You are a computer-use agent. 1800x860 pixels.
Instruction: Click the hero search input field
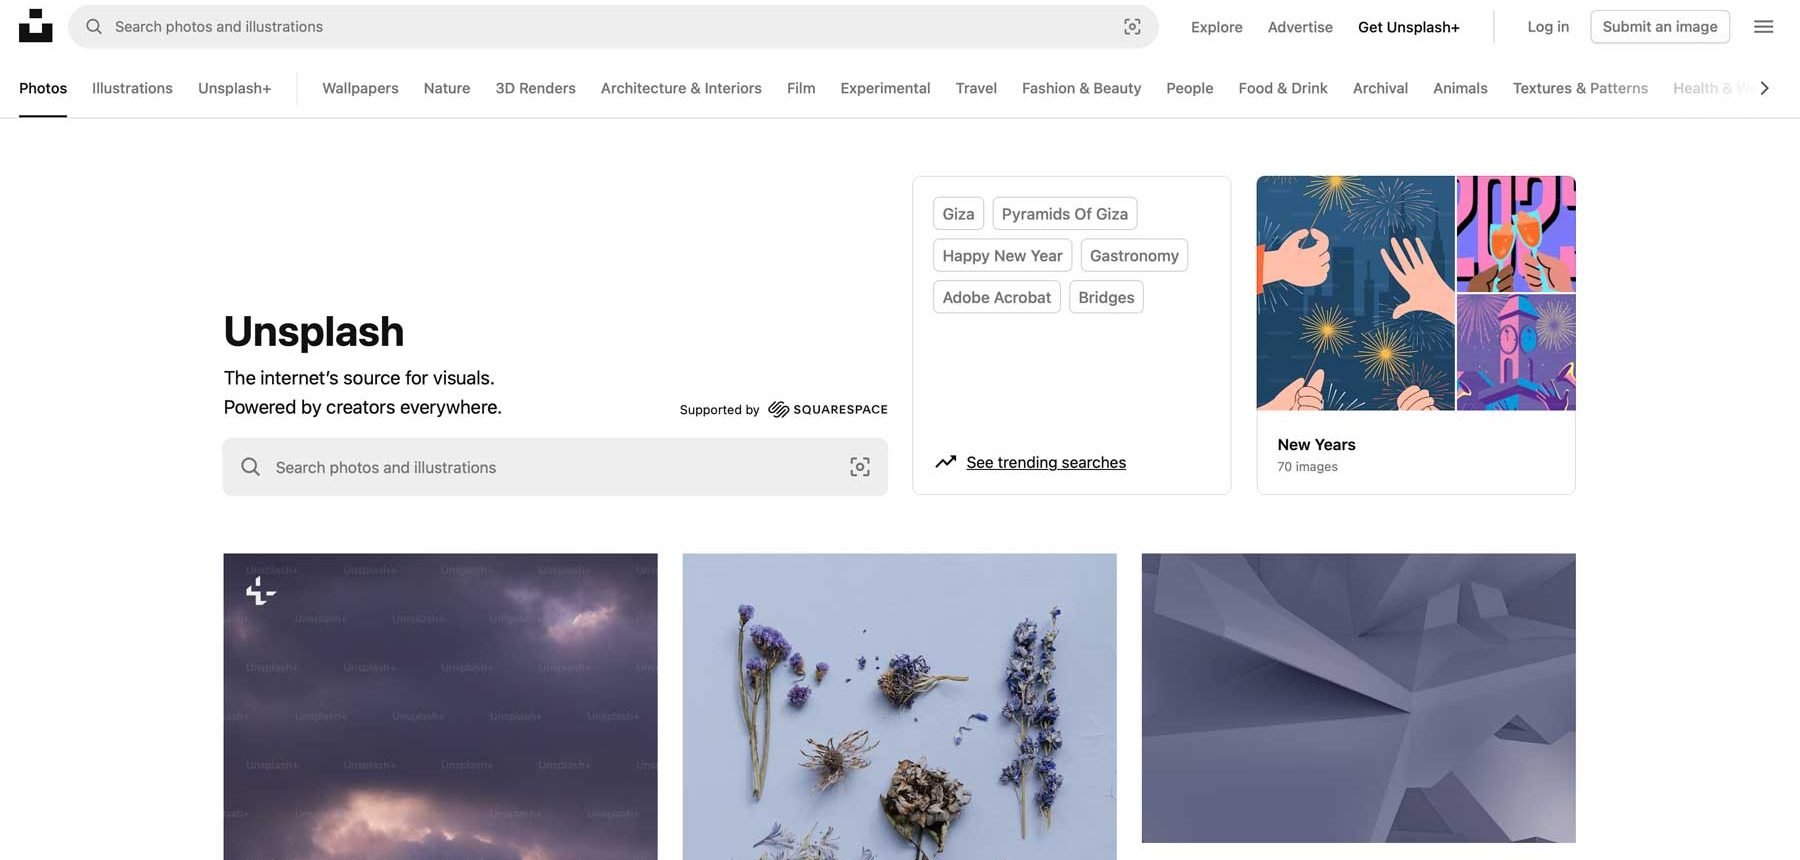[x=555, y=467]
